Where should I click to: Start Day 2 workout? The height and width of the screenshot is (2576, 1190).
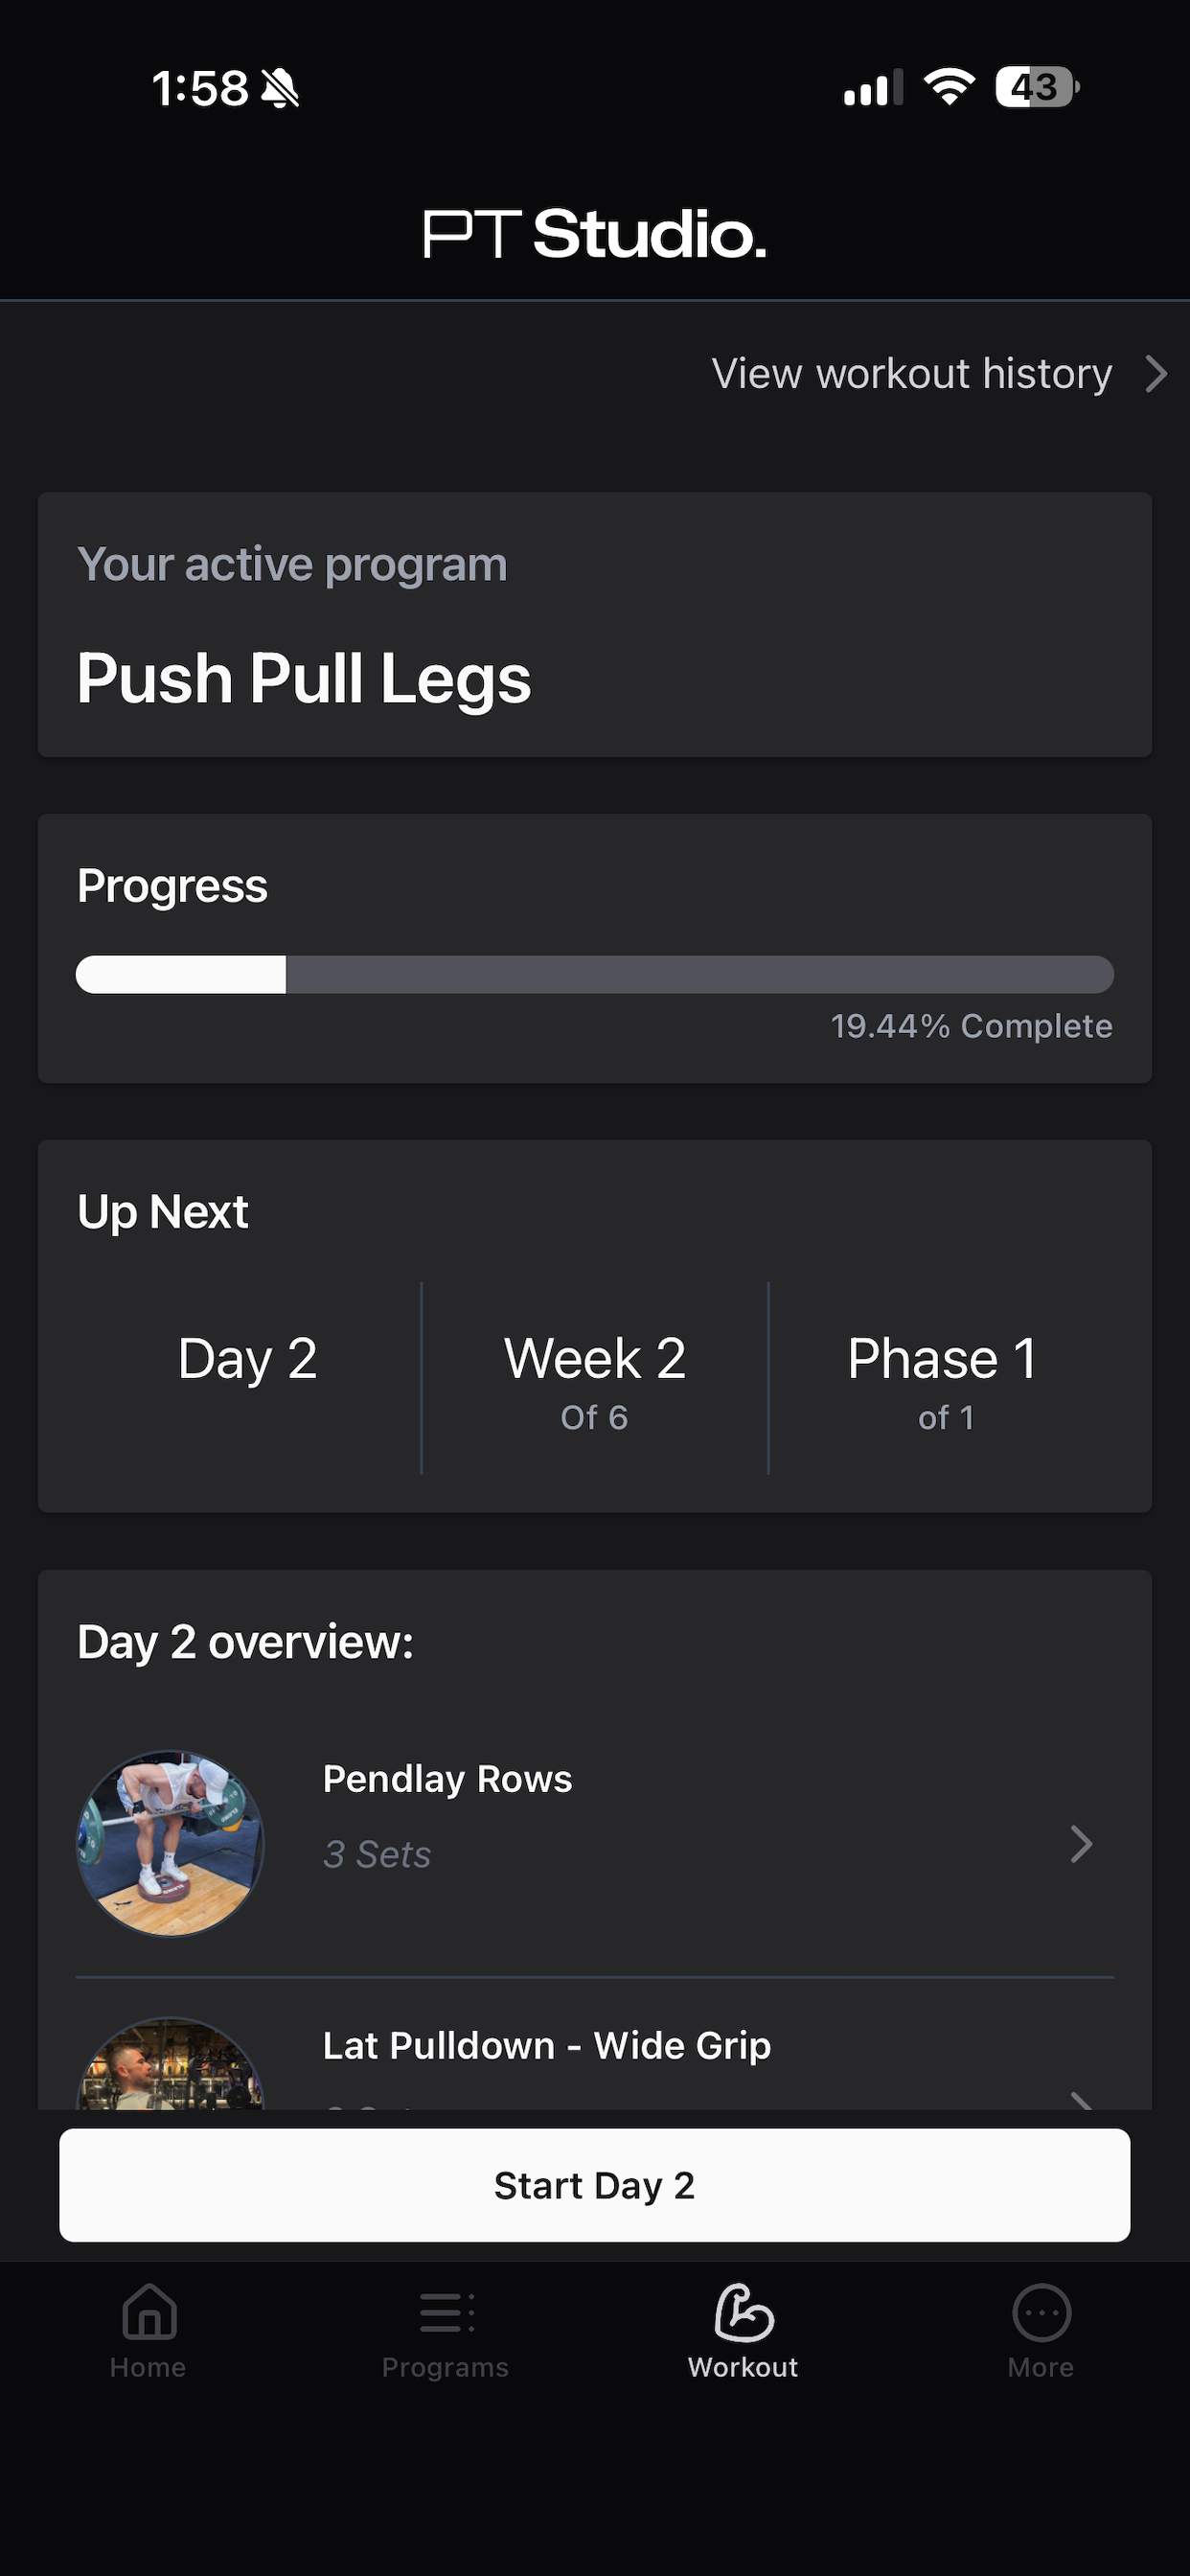pyautogui.click(x=595, y=2185)
